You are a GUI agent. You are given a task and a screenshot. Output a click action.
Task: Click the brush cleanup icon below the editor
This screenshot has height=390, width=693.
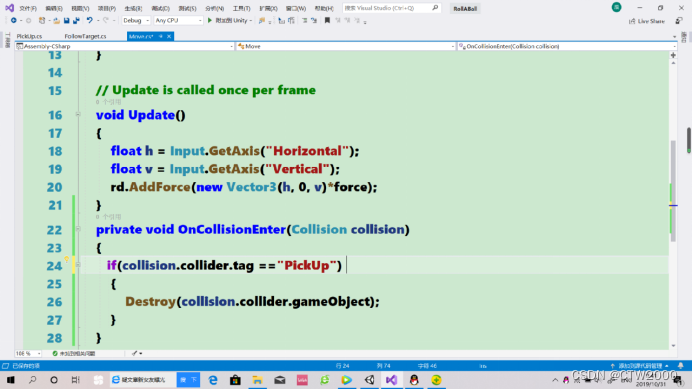[135, 353]
